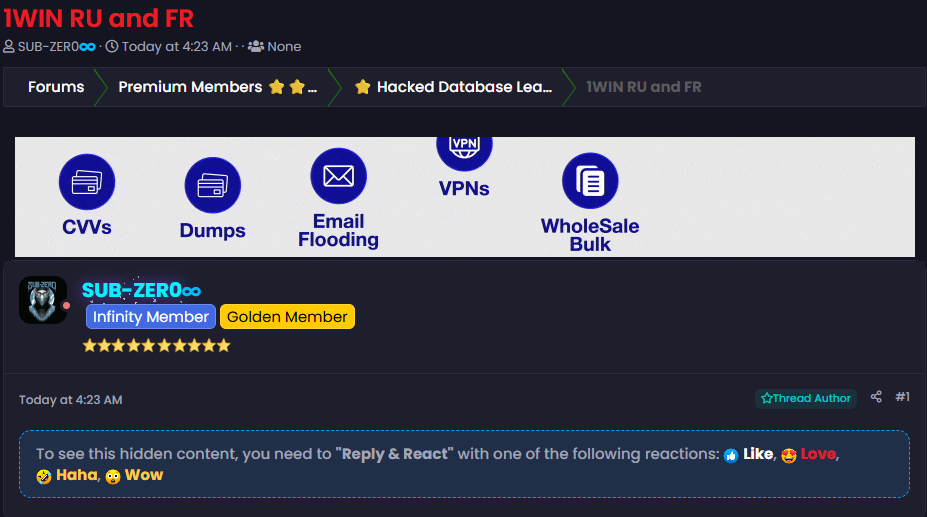The image size is (927, 517).
Task: Click the Haha reaction label
Action: (76, 475)
